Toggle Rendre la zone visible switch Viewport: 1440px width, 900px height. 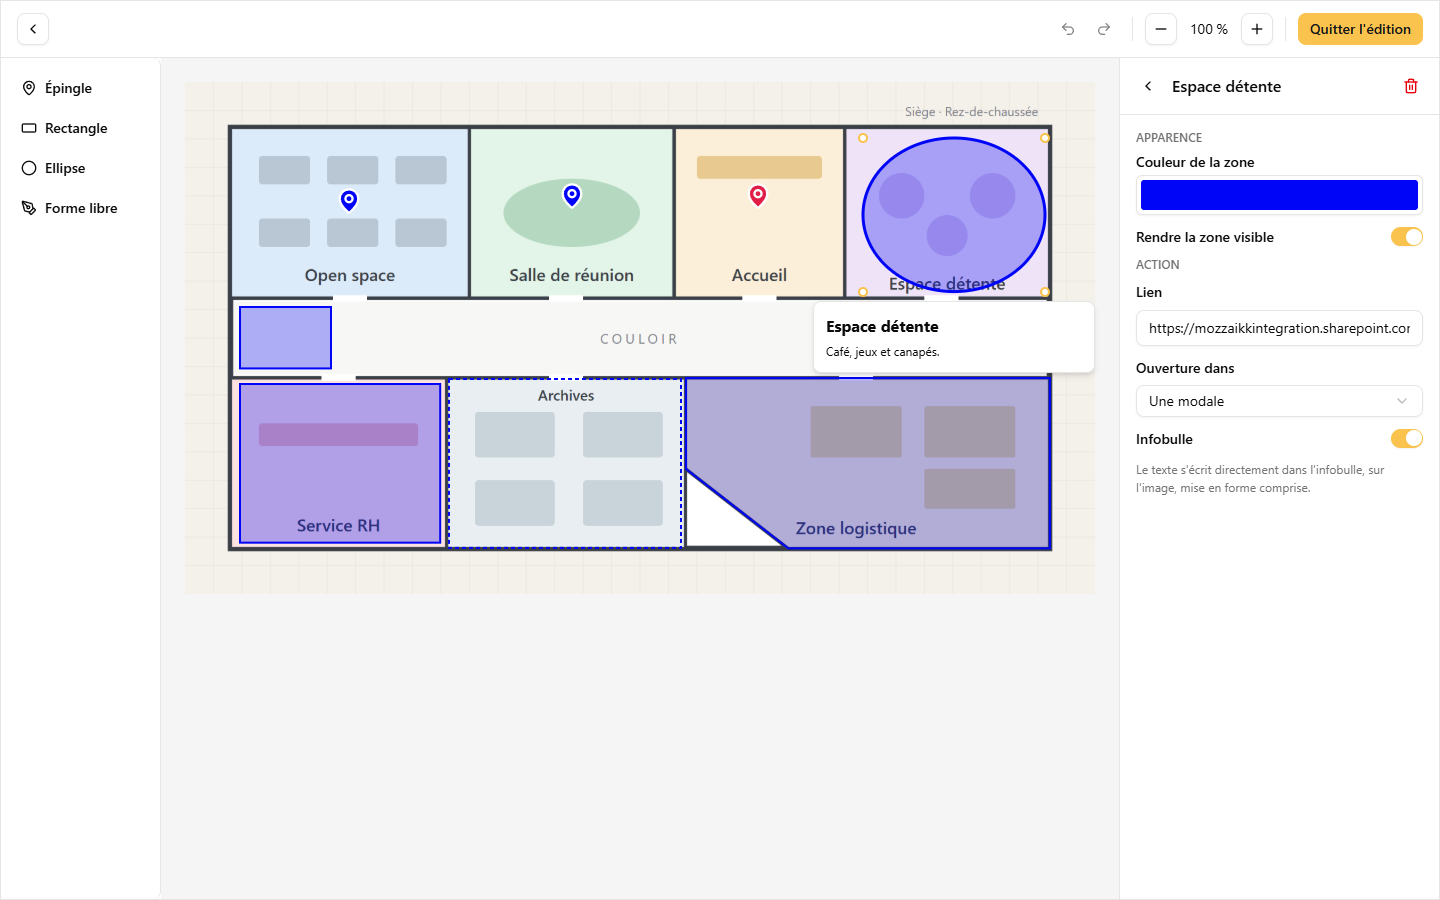1407,237
